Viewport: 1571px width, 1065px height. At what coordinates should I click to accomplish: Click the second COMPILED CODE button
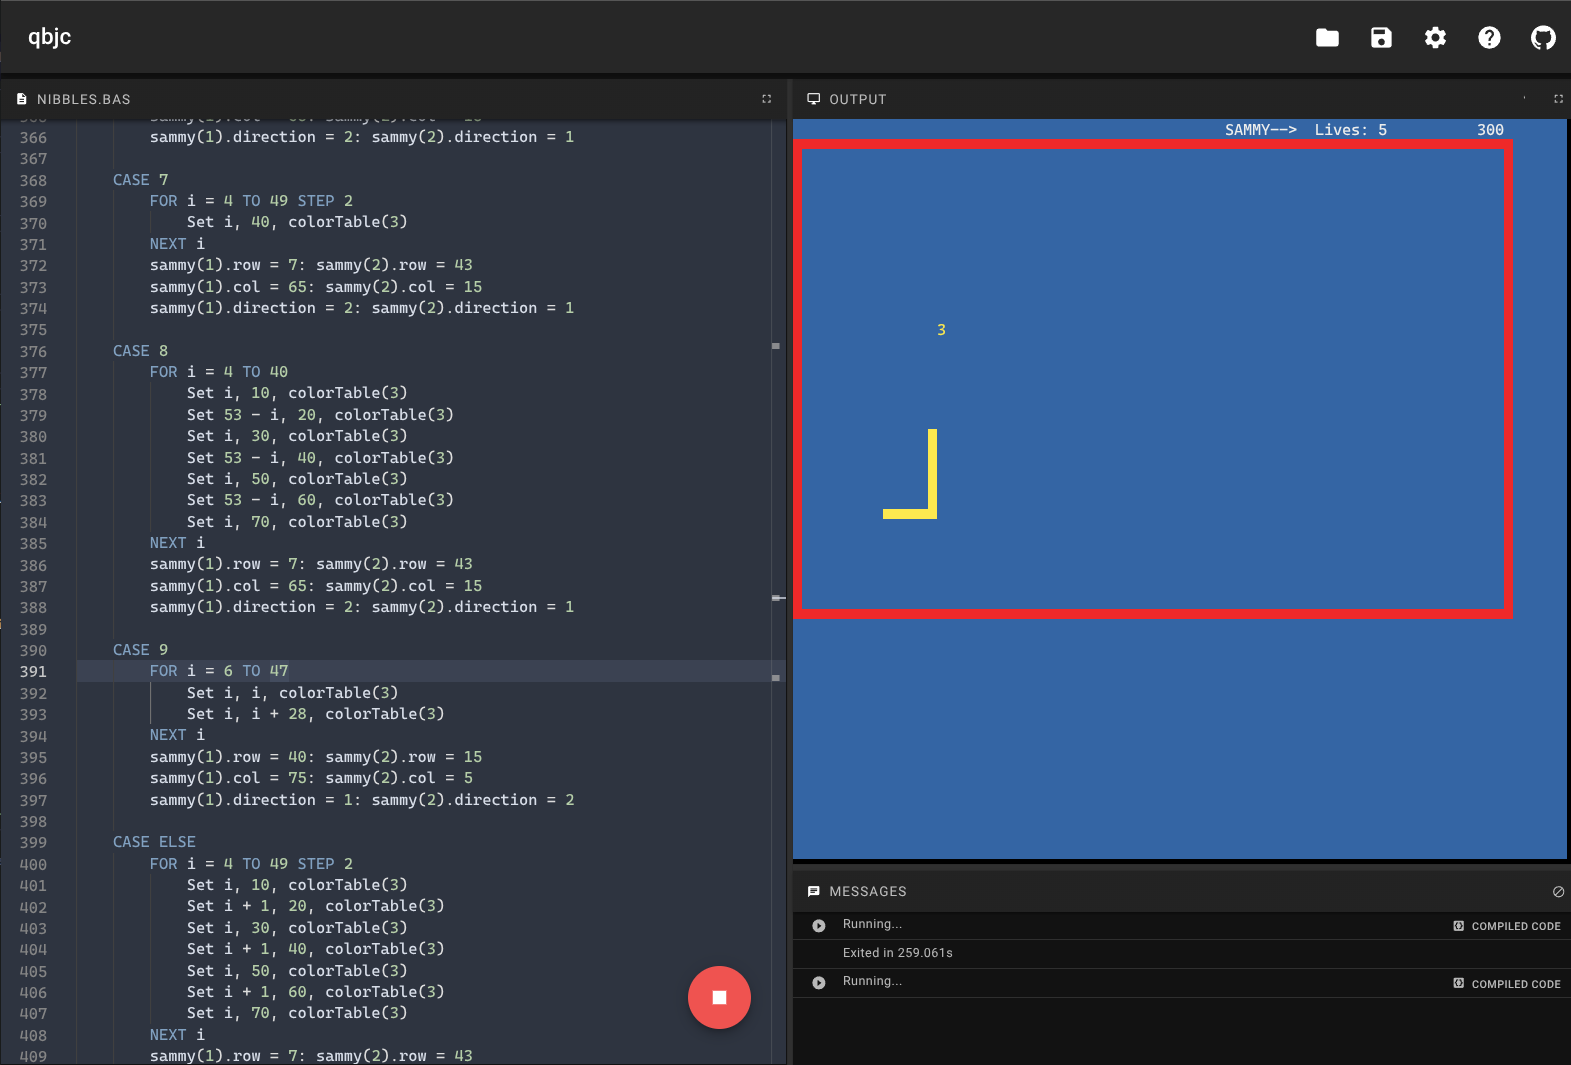click(x=1507, y=984)
